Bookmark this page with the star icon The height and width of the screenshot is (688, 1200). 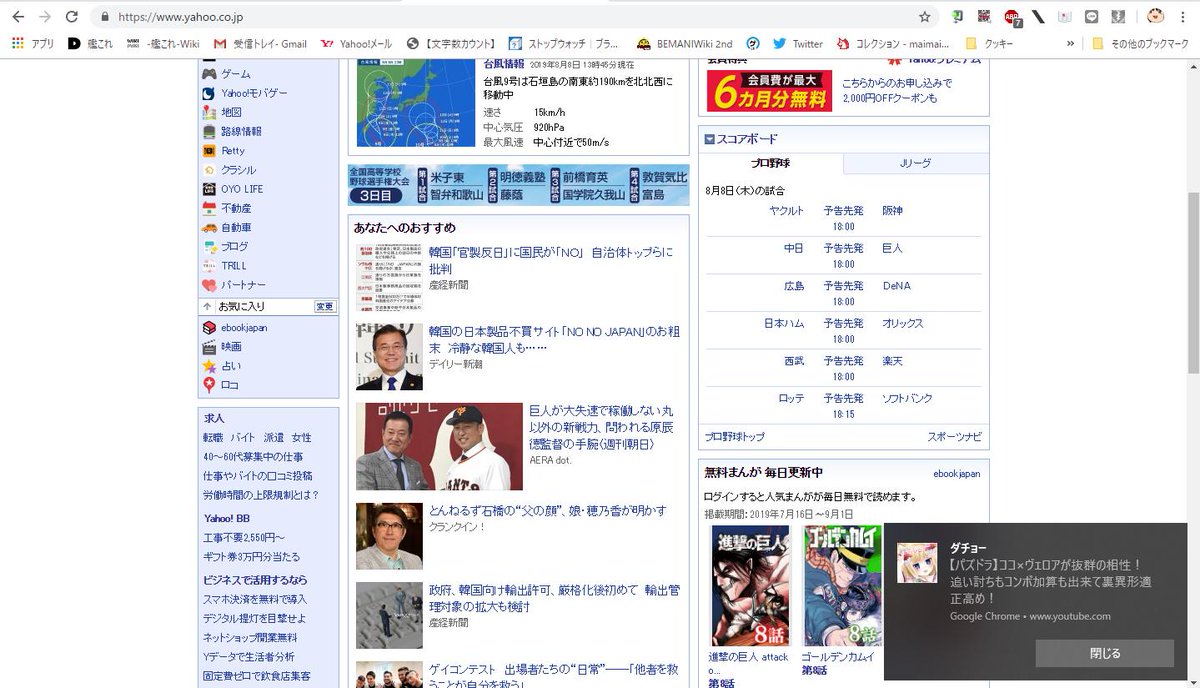925,17
